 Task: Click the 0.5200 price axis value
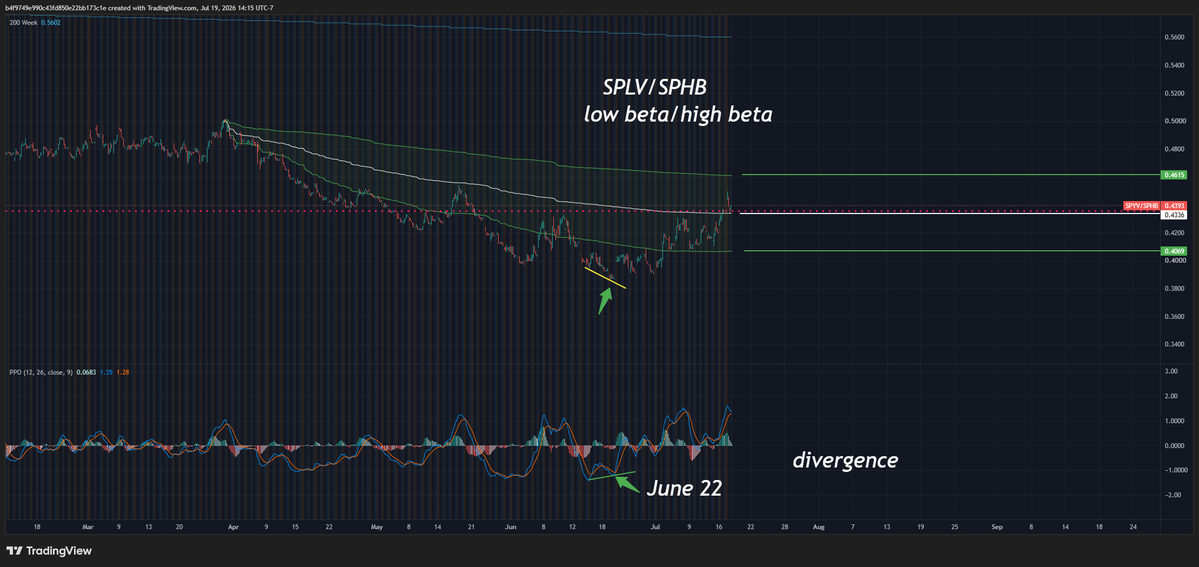pos(1175,93)
